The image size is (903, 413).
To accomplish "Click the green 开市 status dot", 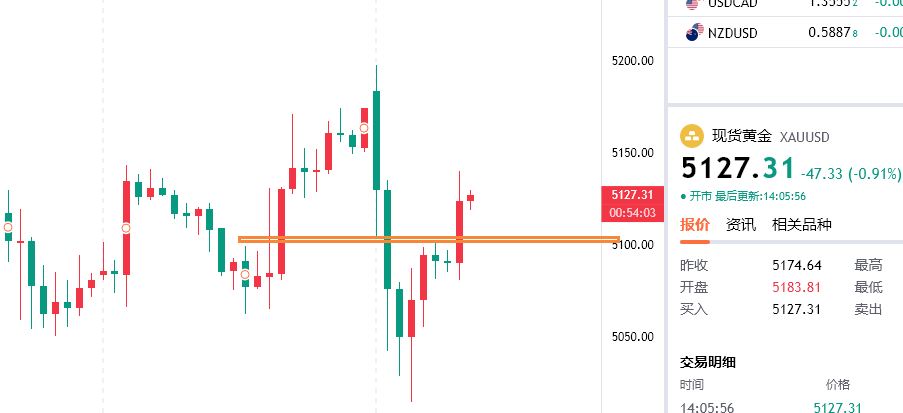I will pyautogui.click(x=683, y=196).
